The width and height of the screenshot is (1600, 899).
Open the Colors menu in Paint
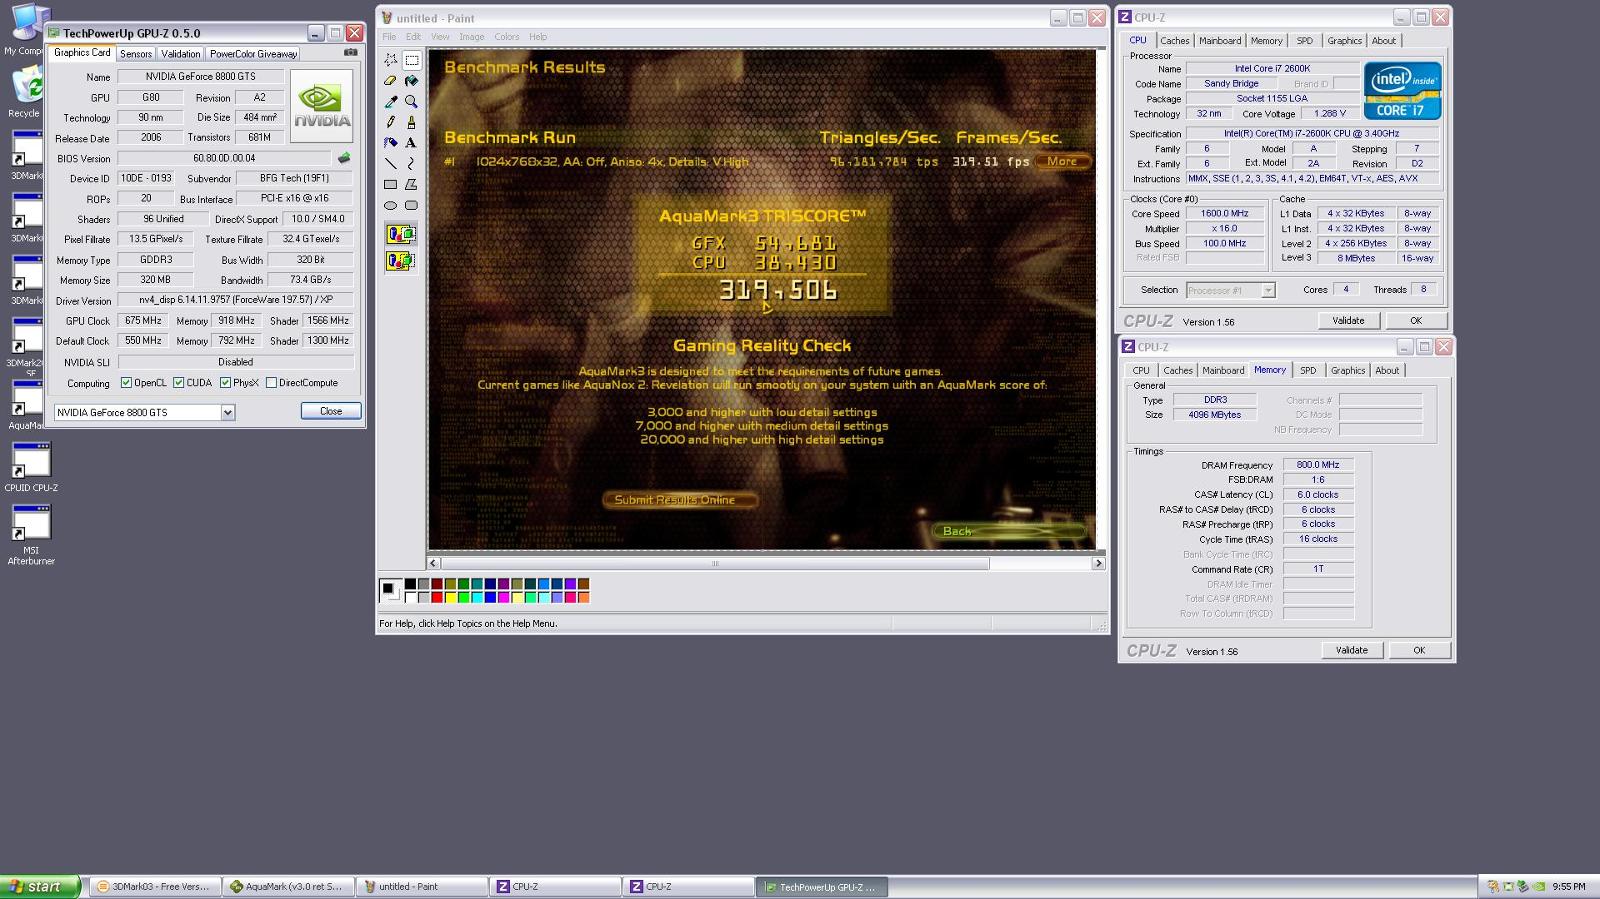507,37
